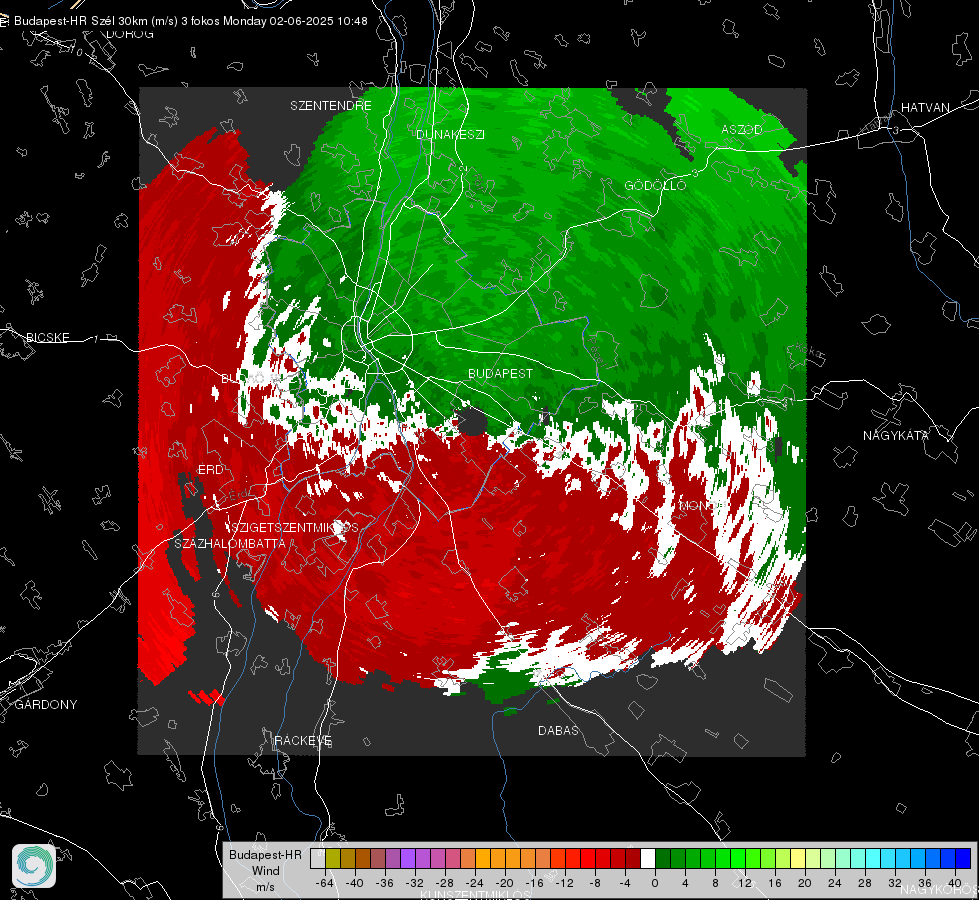
Task: Click the swirl weather-service logo icon
Action: [34, 866]
